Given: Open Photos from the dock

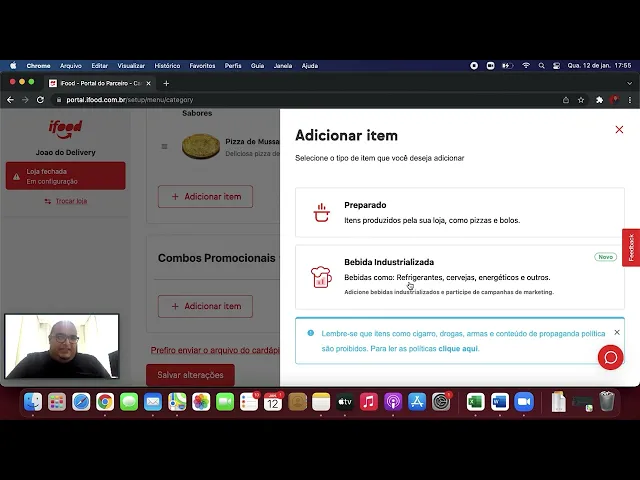Looking at the screenshot, I should pyautogui.click(x=201, y=402).
